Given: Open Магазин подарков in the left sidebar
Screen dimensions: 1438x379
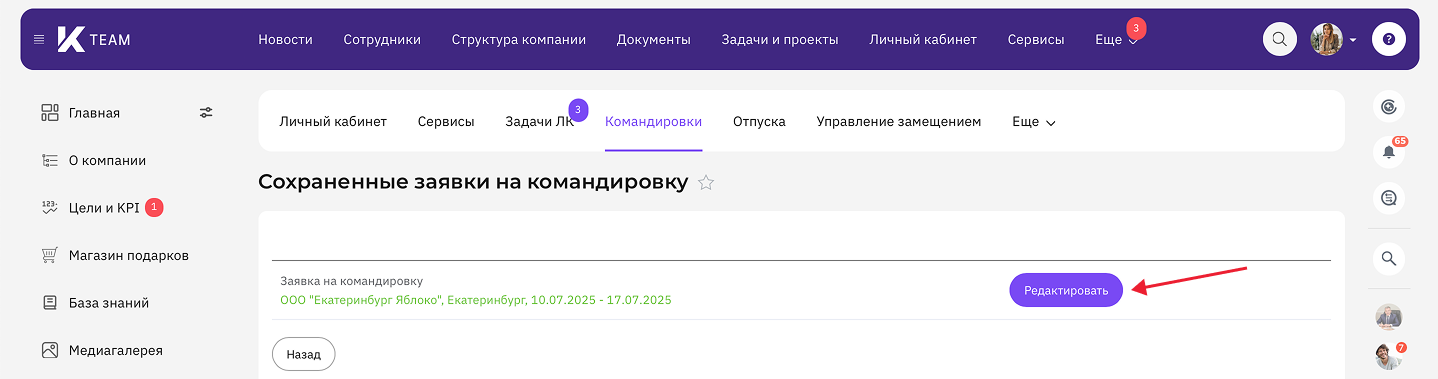Looking at the screenshot, I should [129, 255].
